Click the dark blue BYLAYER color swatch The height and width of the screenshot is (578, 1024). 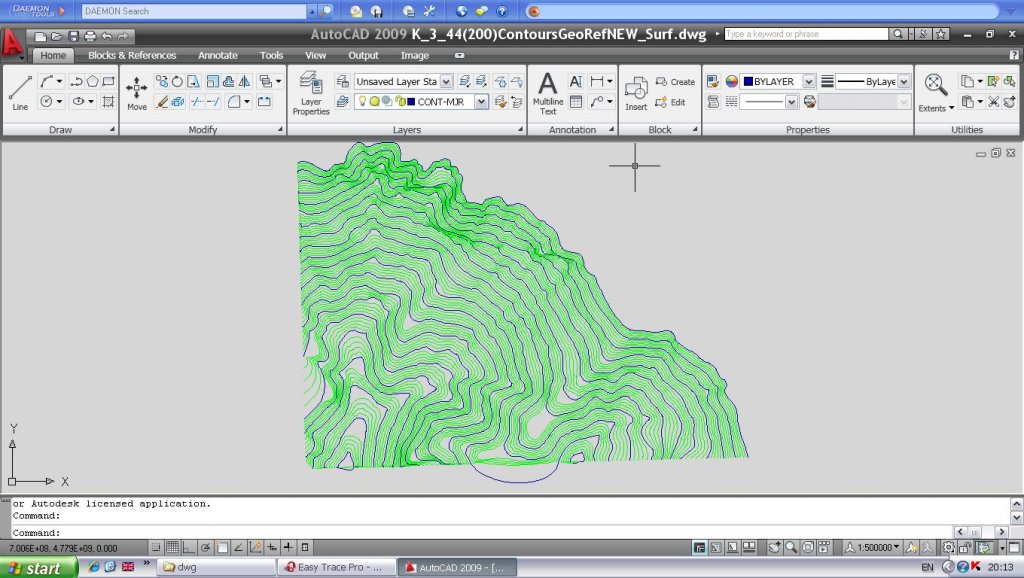747,82
